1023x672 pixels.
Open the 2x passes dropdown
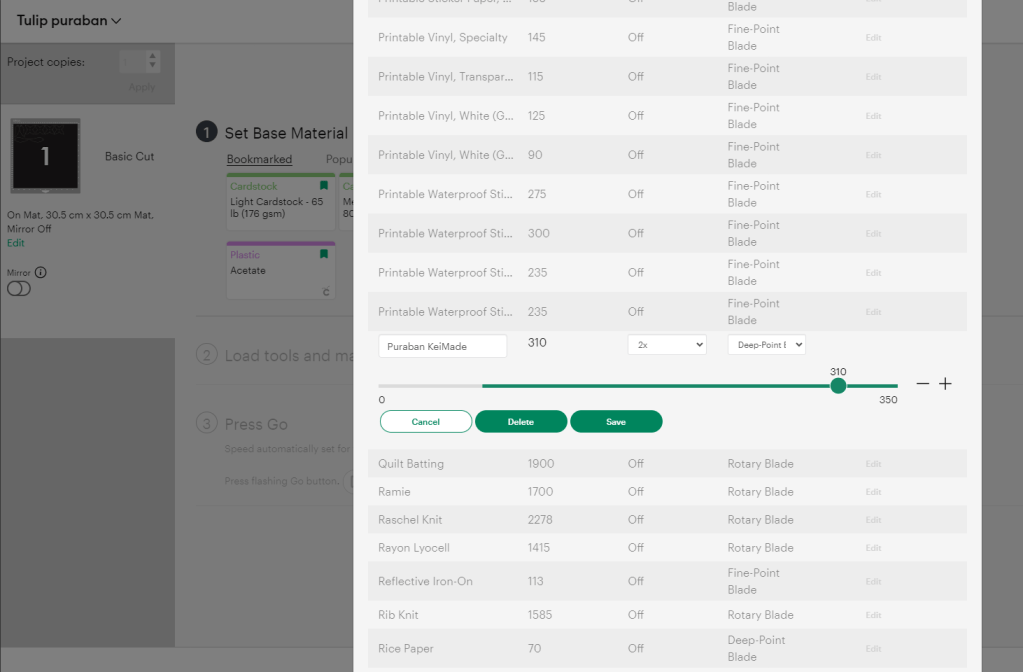(x=667, y=344)
